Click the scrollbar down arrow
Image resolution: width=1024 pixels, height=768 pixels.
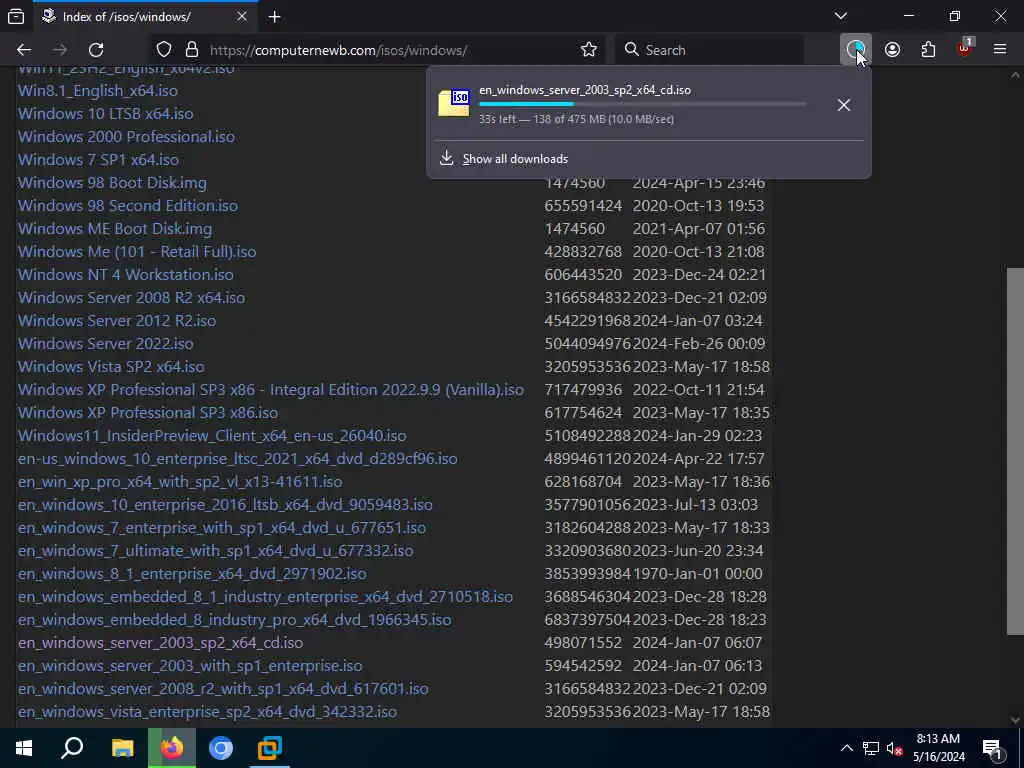(x=1015, y=720)
